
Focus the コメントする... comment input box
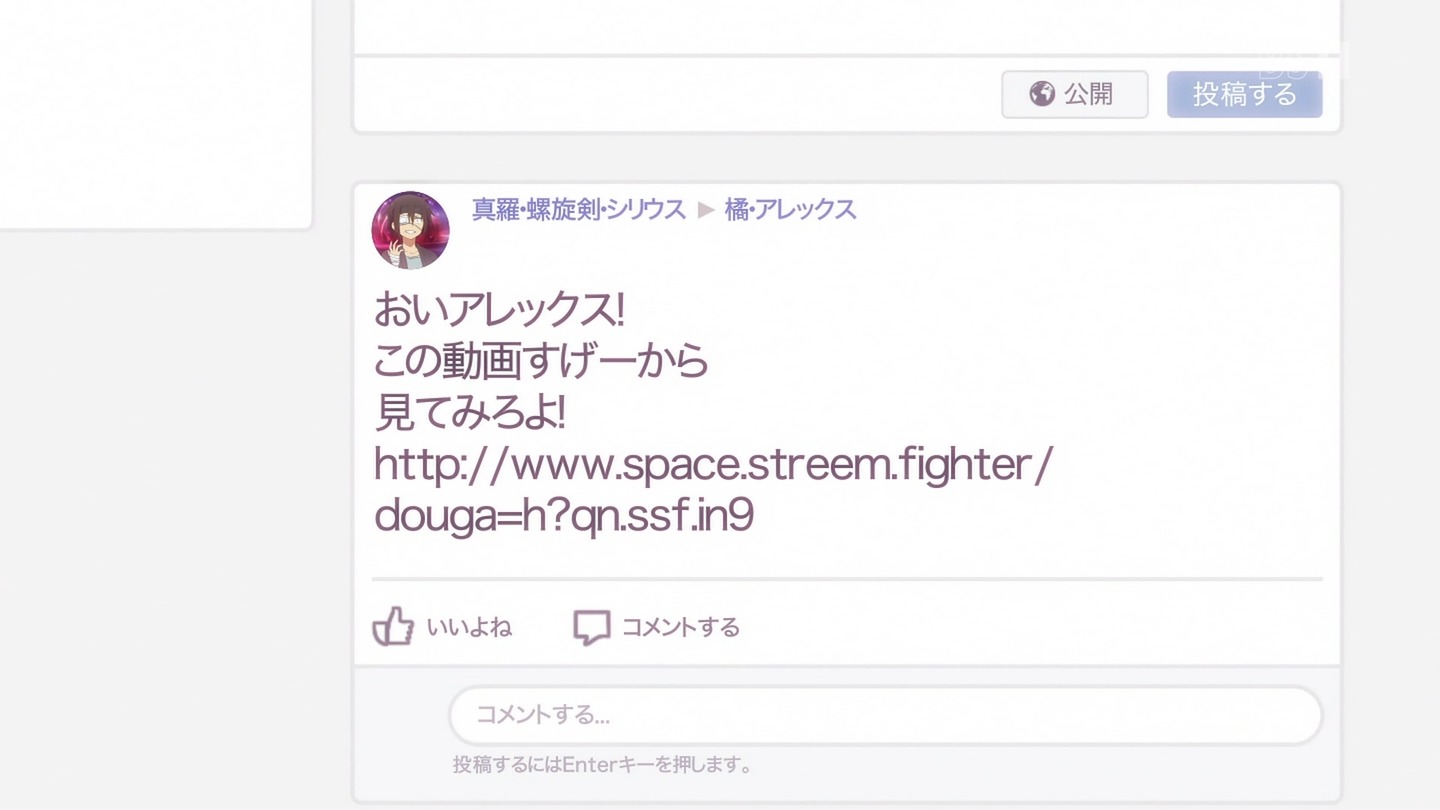pyautogui.click(x=886, y=715)
